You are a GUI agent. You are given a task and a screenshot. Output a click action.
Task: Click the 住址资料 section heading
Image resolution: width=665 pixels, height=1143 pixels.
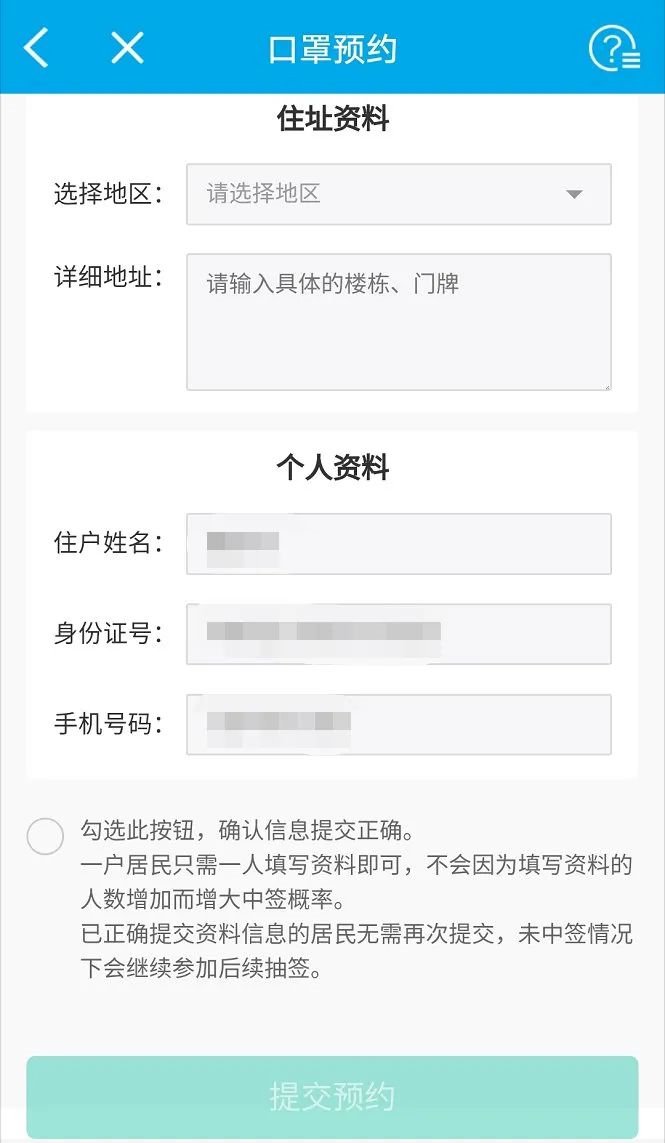click(x=332, y=120)
